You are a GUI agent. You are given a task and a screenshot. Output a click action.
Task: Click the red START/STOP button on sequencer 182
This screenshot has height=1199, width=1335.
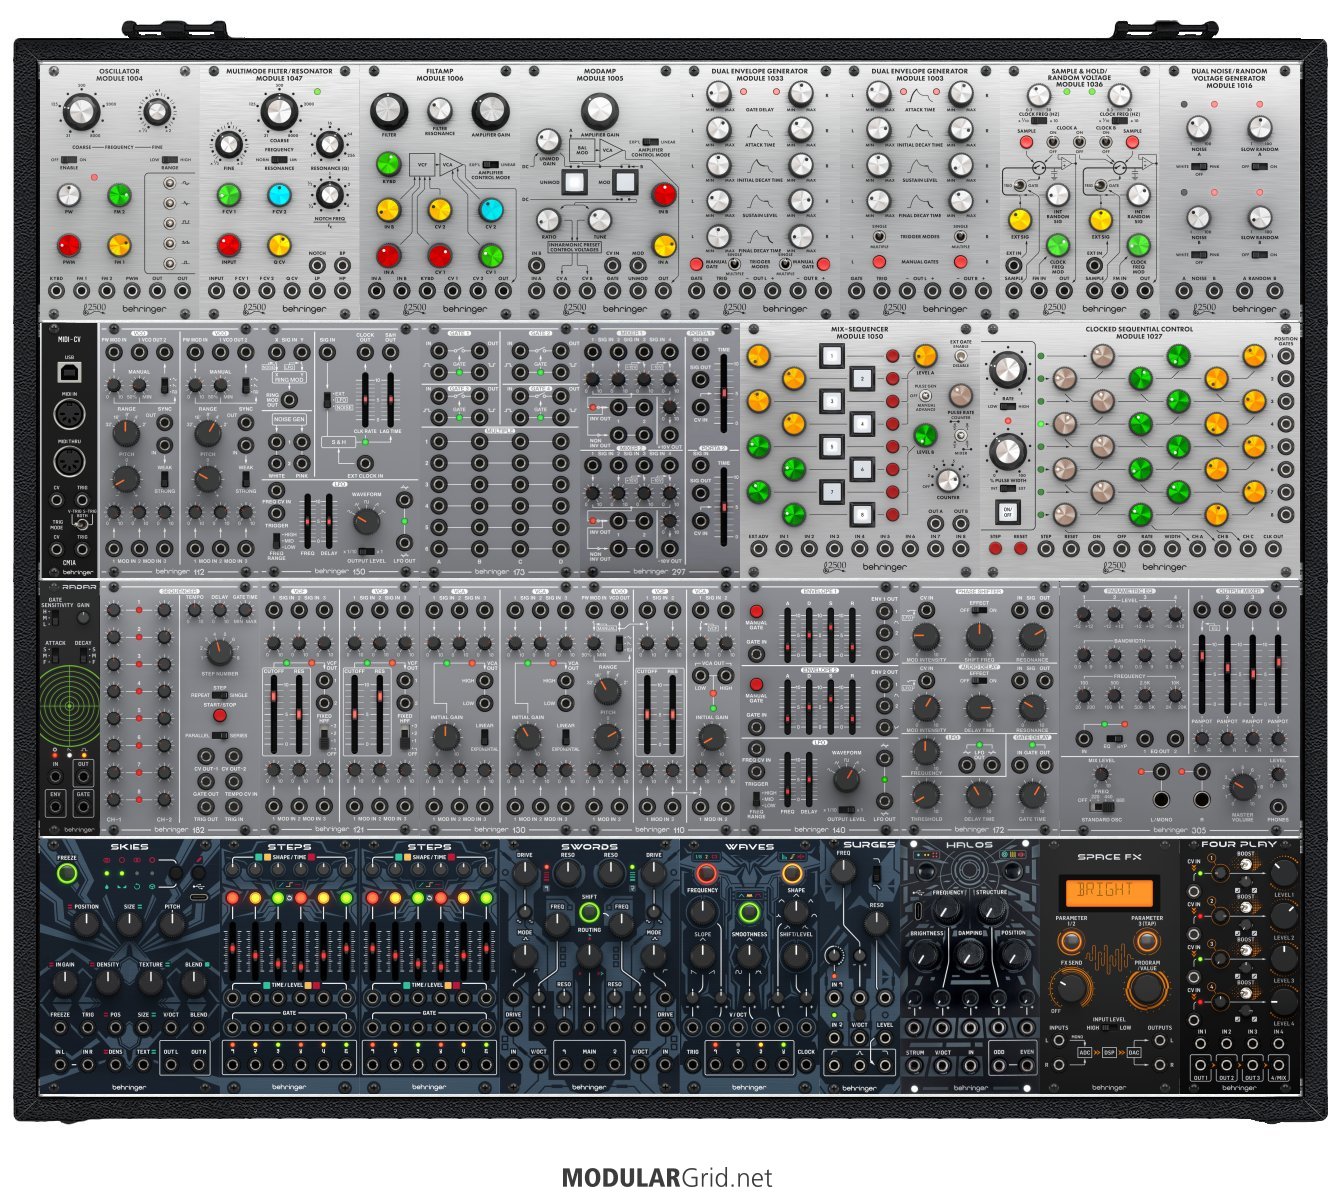point(219,716)
